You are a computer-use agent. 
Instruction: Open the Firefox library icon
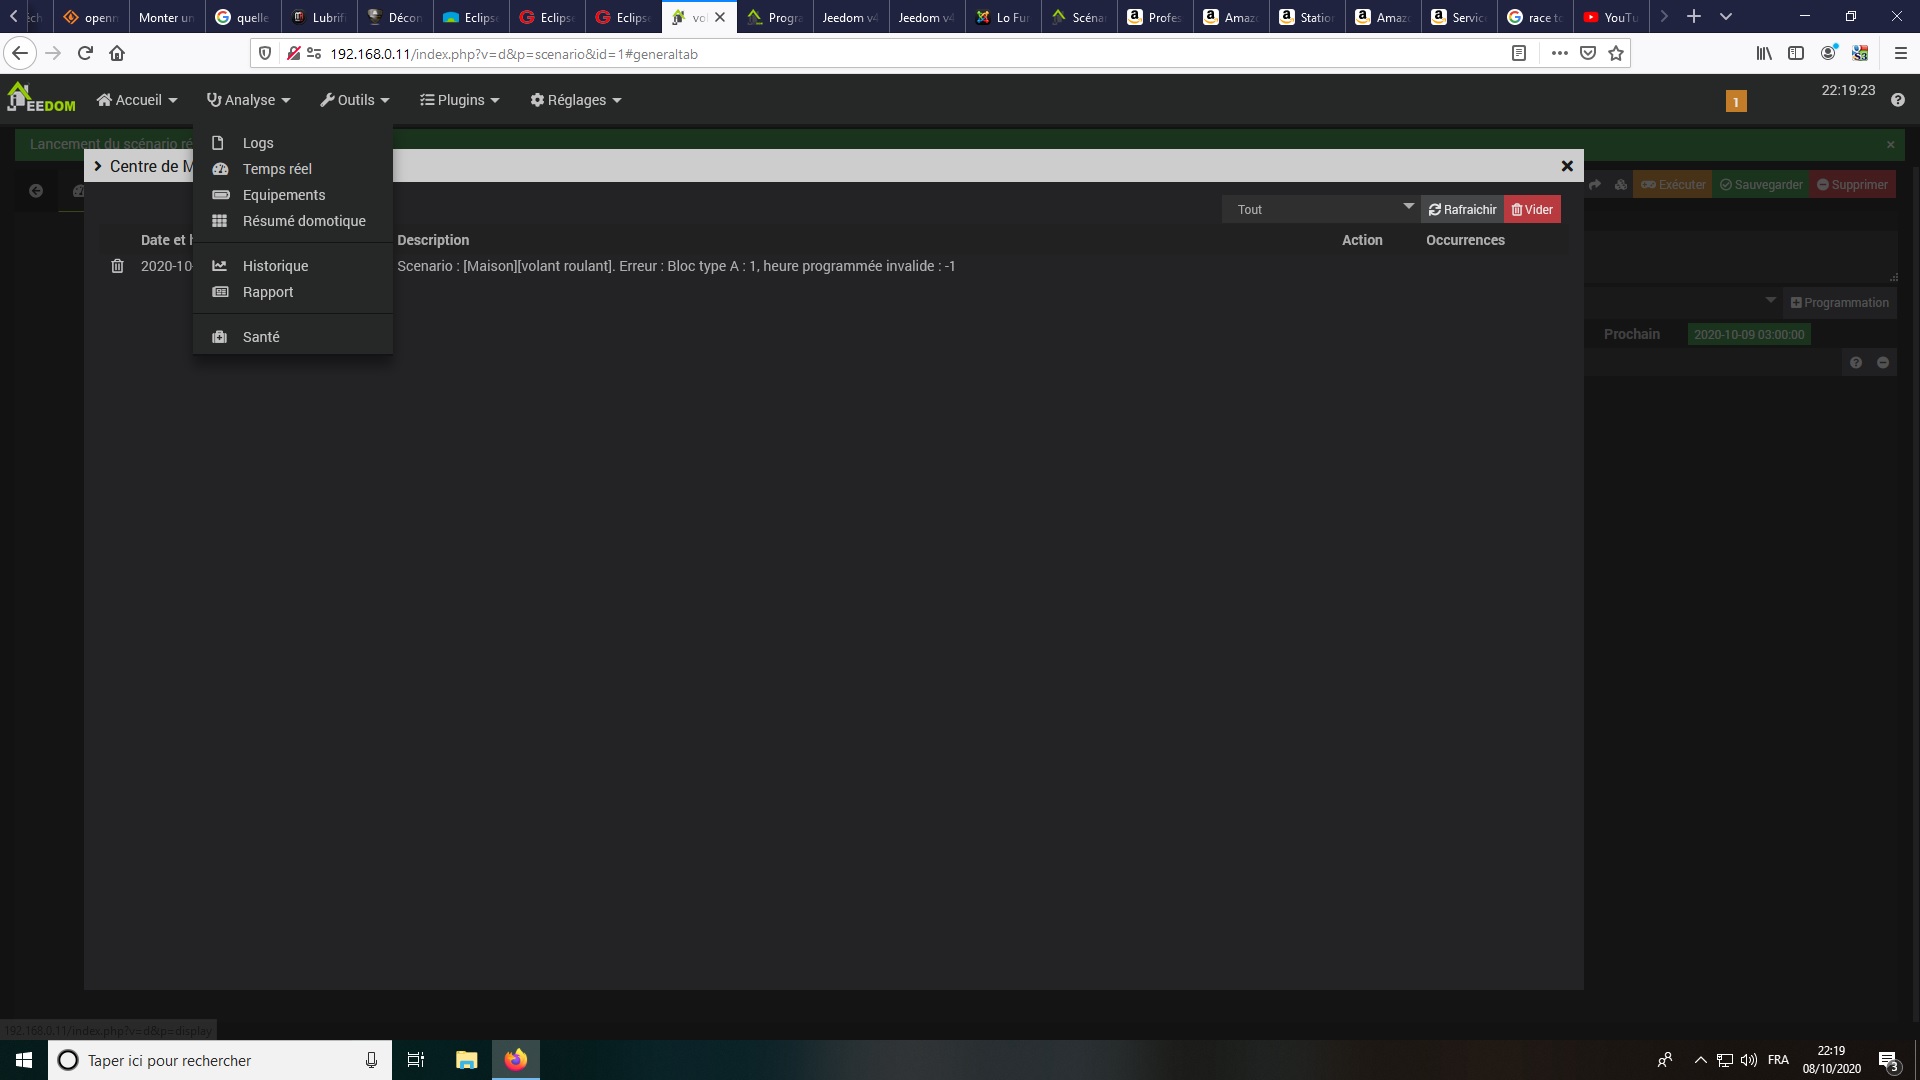tap(1764, 53)
